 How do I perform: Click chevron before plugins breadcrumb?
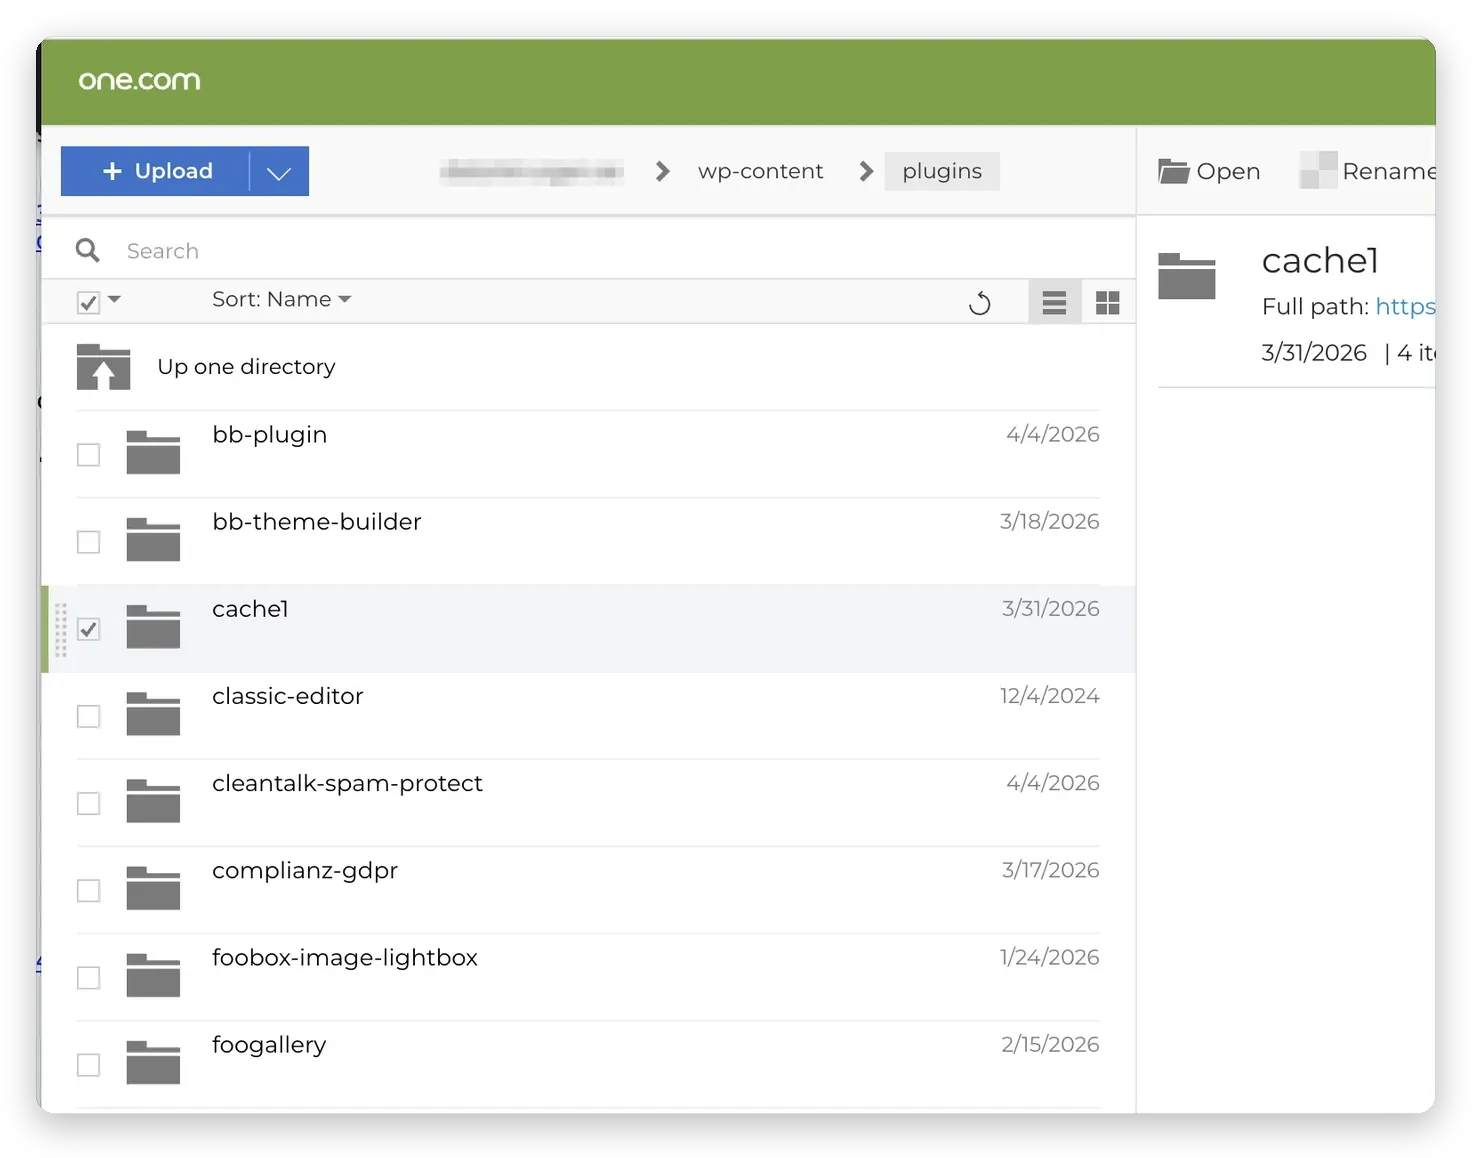coord(866,172)
